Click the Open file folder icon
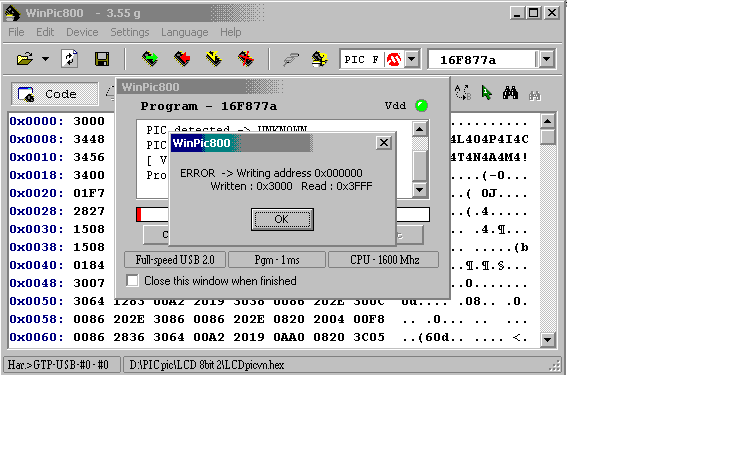The image size is (738, 460). point(24,59)
